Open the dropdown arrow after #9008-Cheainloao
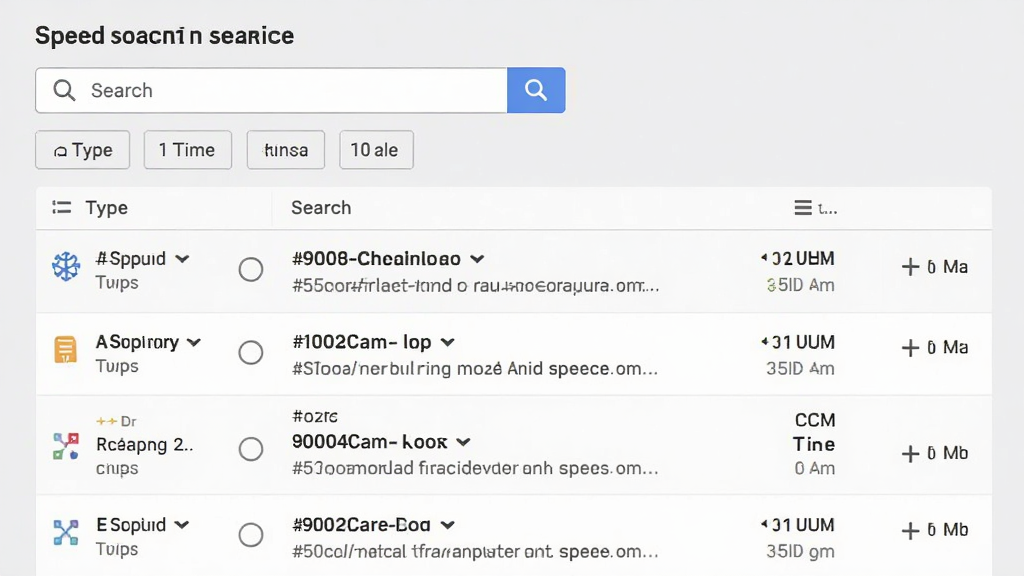The image size is (1024, 576). click(x=477, y=259)
